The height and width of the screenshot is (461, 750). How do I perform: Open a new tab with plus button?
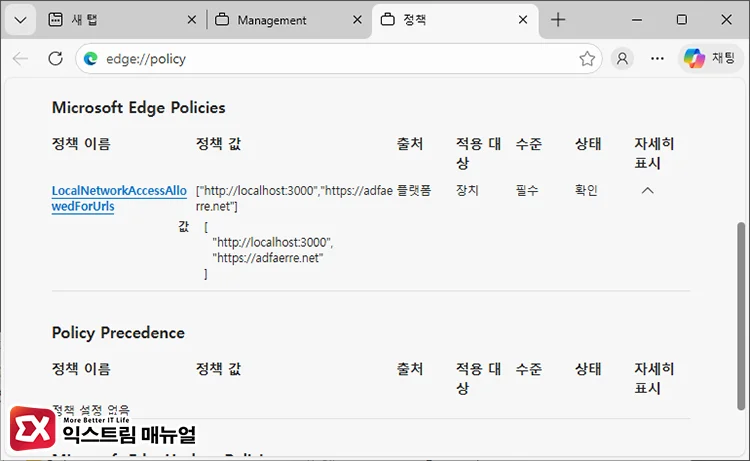click(558, 20)
